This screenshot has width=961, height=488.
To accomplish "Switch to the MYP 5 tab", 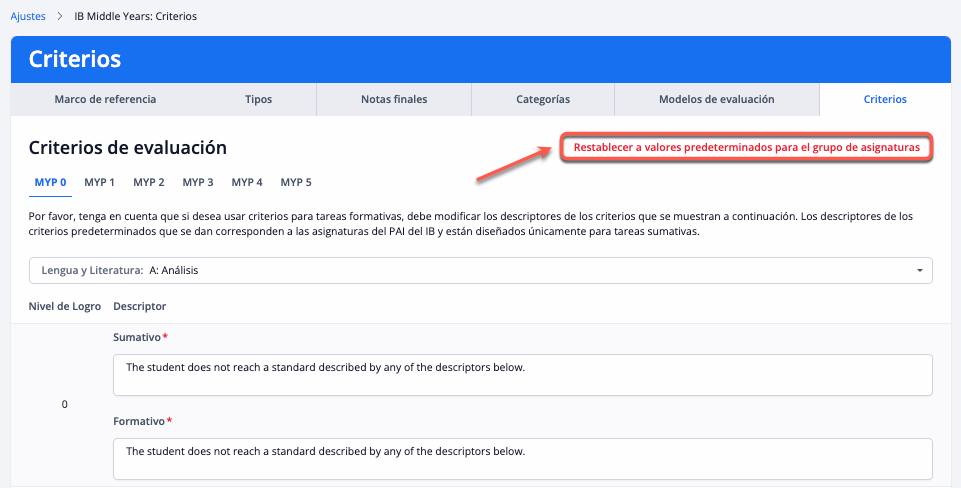I will pos(296,183).
